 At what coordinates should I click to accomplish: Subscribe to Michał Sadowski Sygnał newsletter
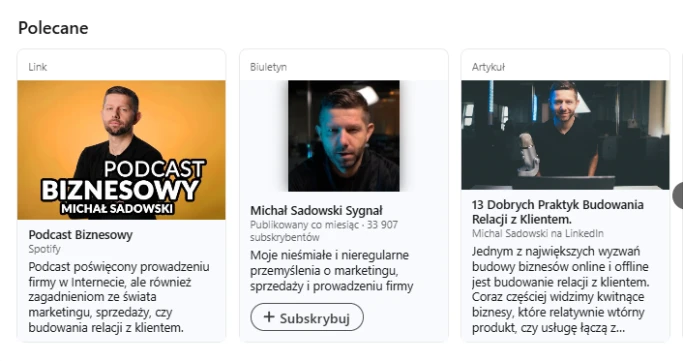click(x=307, y=317)
